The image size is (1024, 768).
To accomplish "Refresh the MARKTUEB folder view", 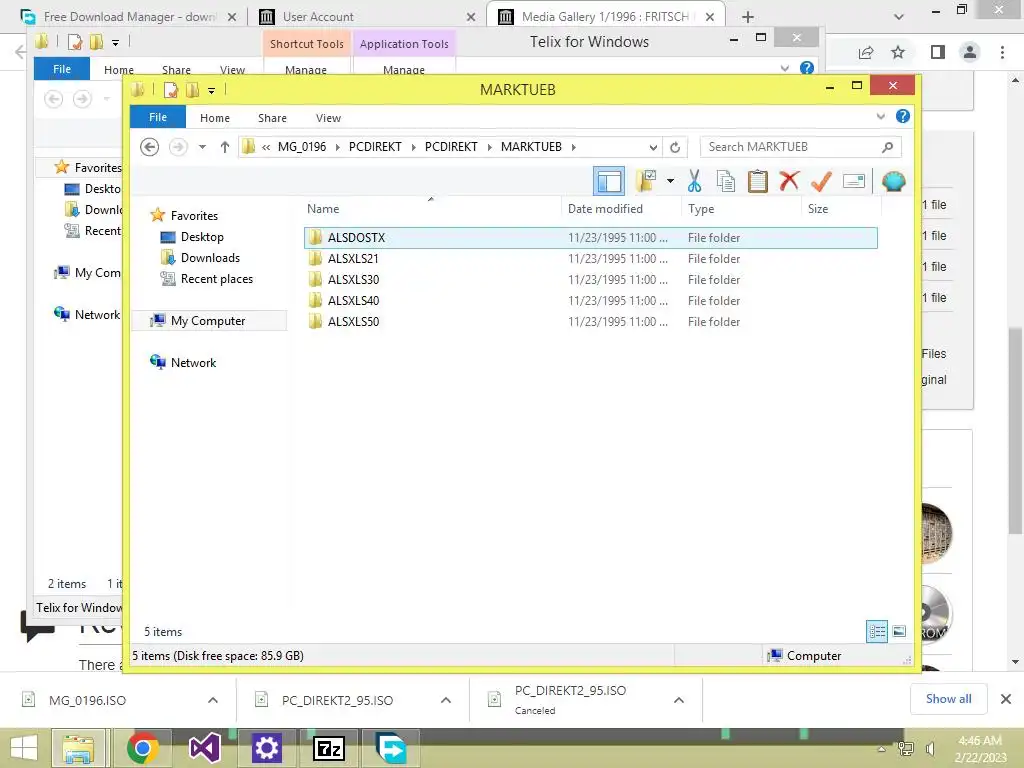I will (x=675, y=147).
